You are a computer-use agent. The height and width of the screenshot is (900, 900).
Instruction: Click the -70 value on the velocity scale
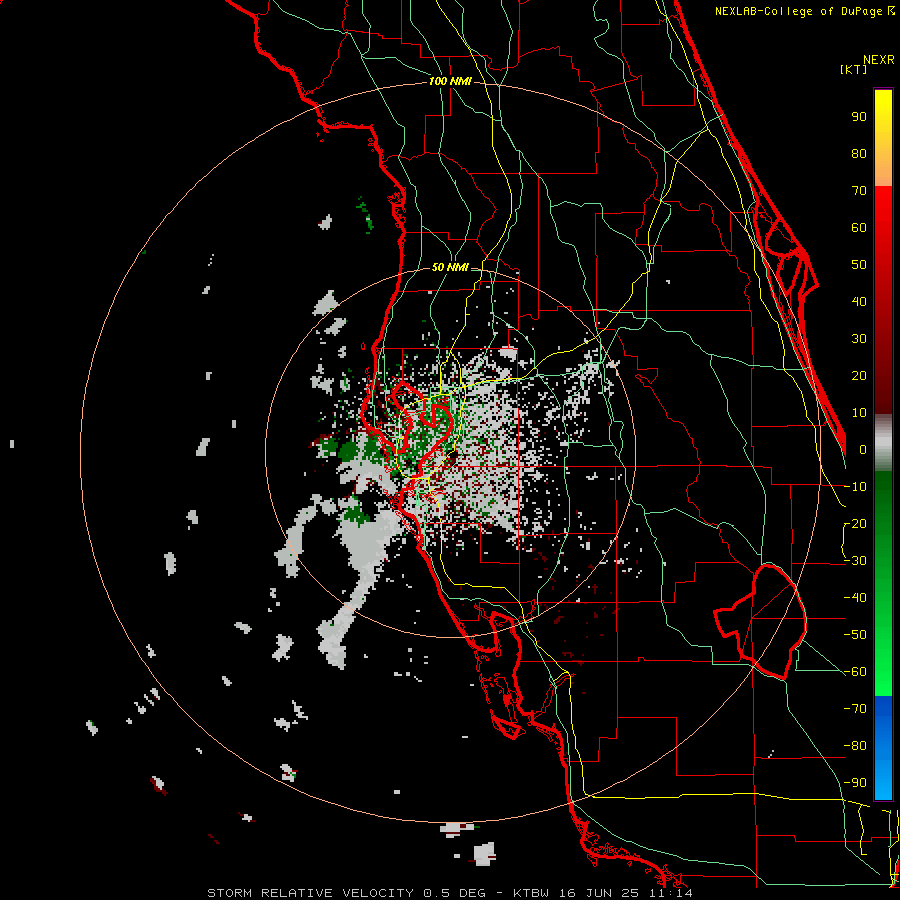pos(855,709)
